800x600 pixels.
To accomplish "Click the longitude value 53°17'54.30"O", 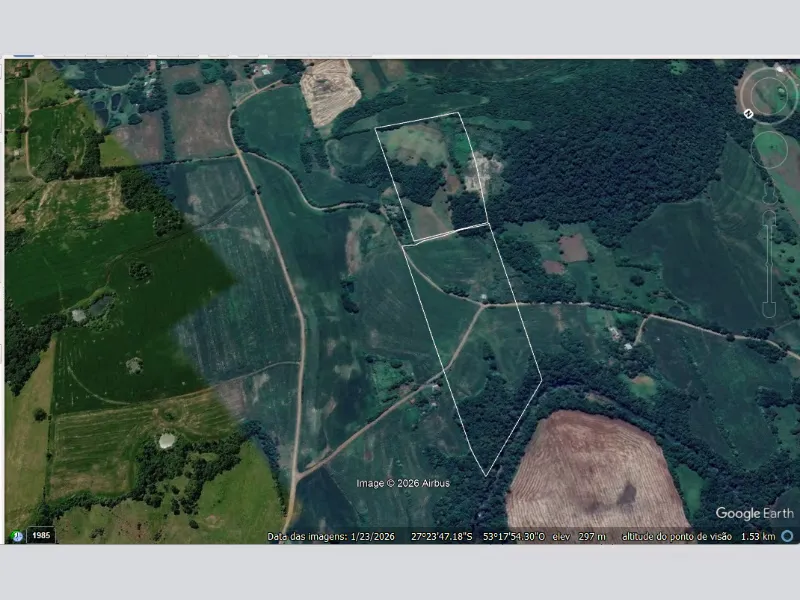I will coord(514,536).
